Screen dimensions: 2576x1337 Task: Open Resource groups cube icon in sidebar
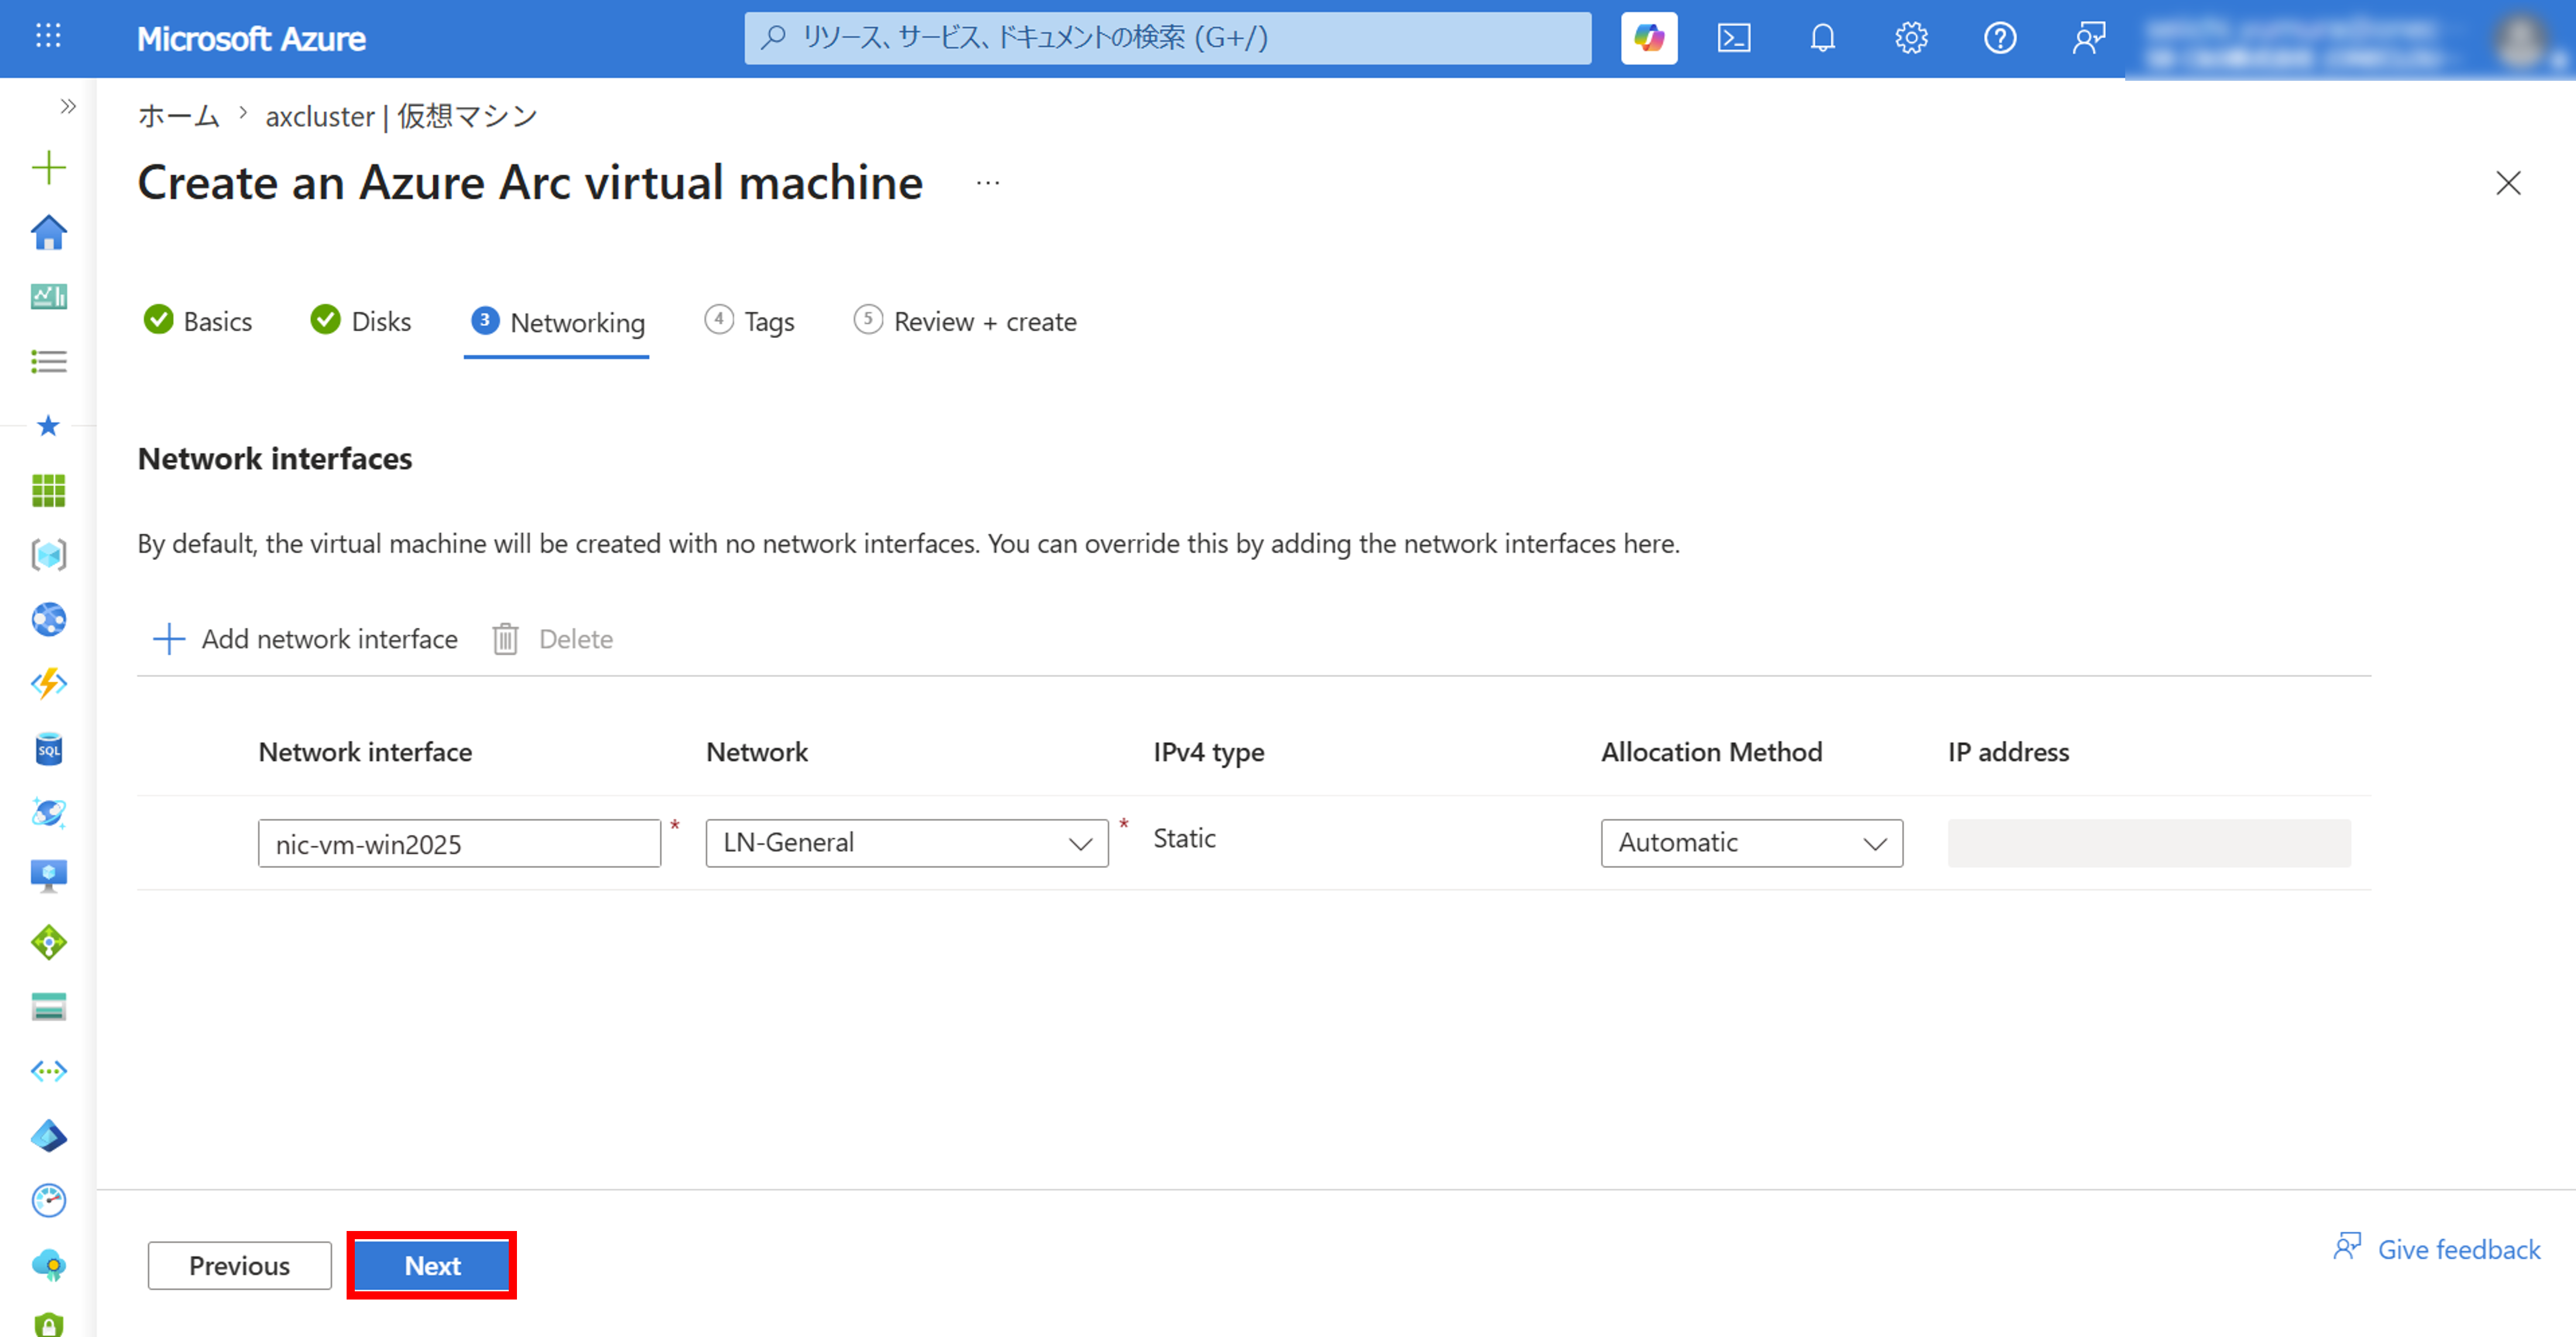(x=48, y=555)
